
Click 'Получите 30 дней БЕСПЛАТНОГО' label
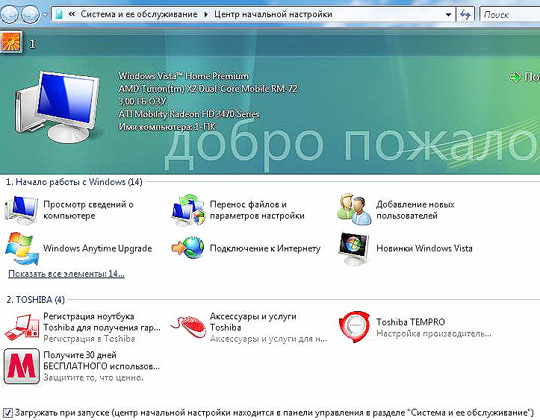[x=101, y=360]
